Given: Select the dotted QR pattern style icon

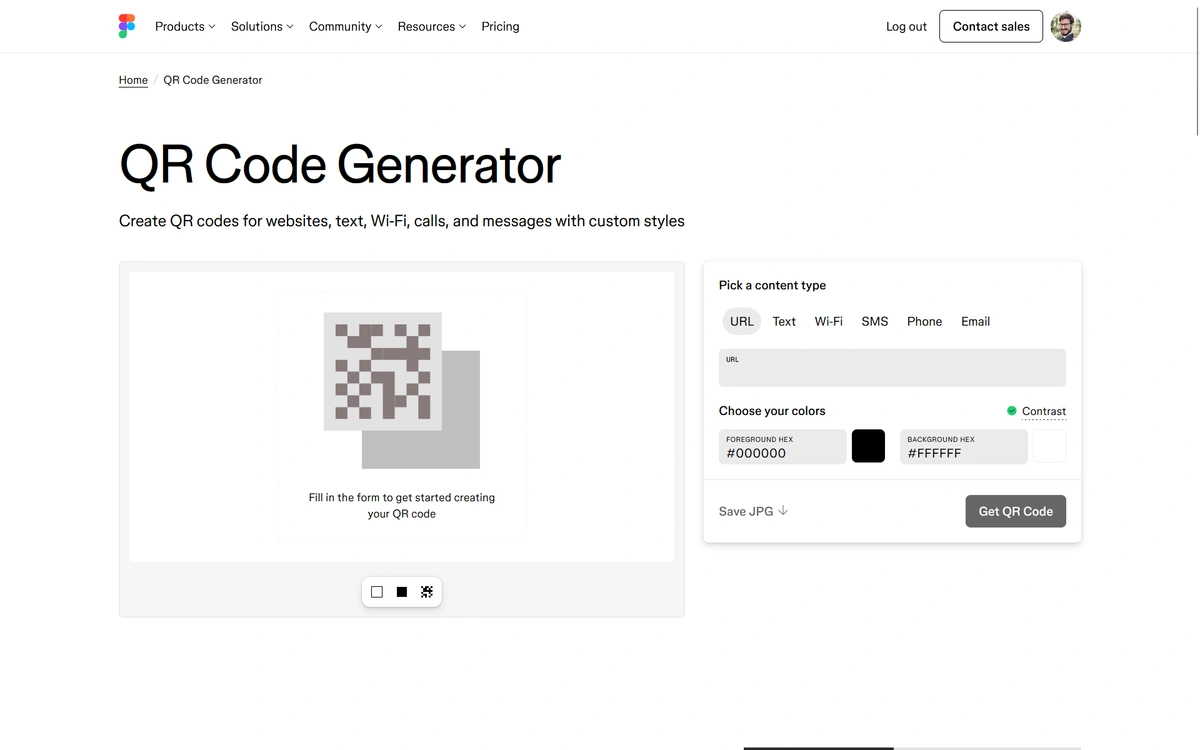Looking at the screenshot, I should 427,592.
